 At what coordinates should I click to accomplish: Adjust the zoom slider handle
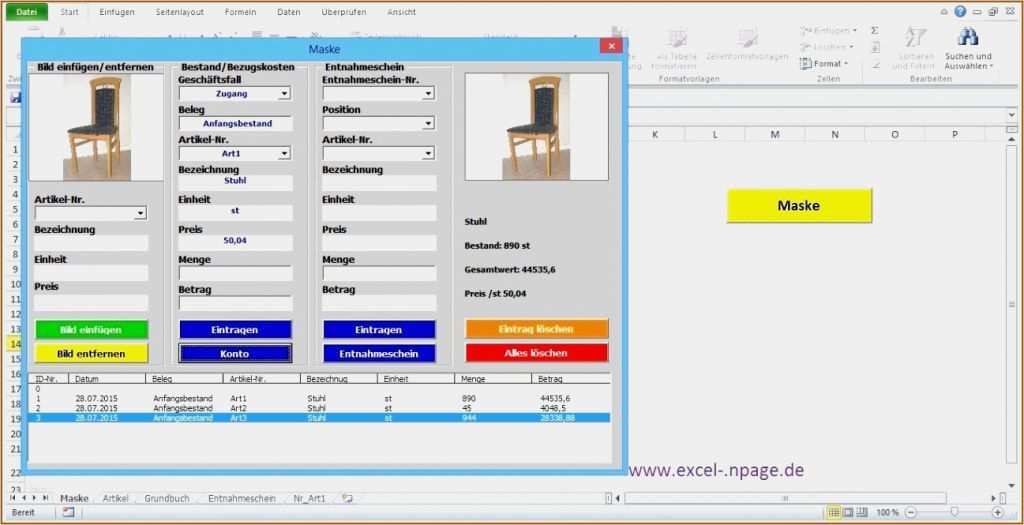[x=954, y=513]
